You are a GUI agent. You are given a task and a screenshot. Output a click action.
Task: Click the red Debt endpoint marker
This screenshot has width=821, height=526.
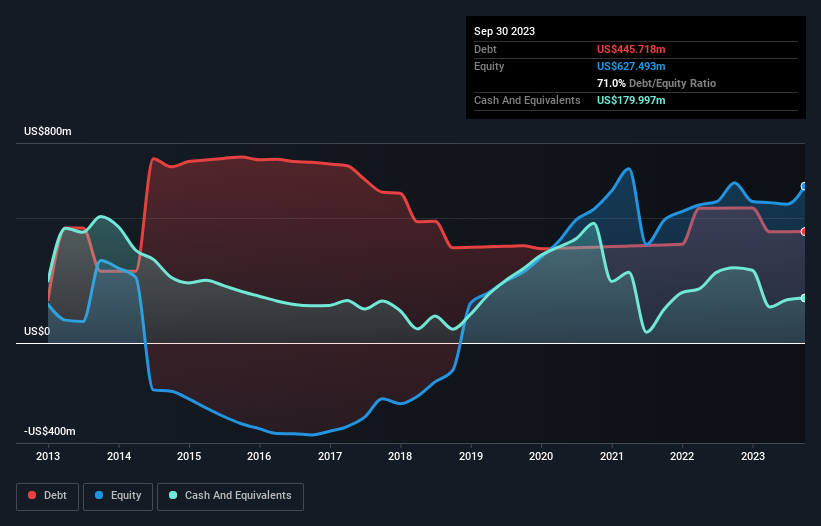(804, 231)
